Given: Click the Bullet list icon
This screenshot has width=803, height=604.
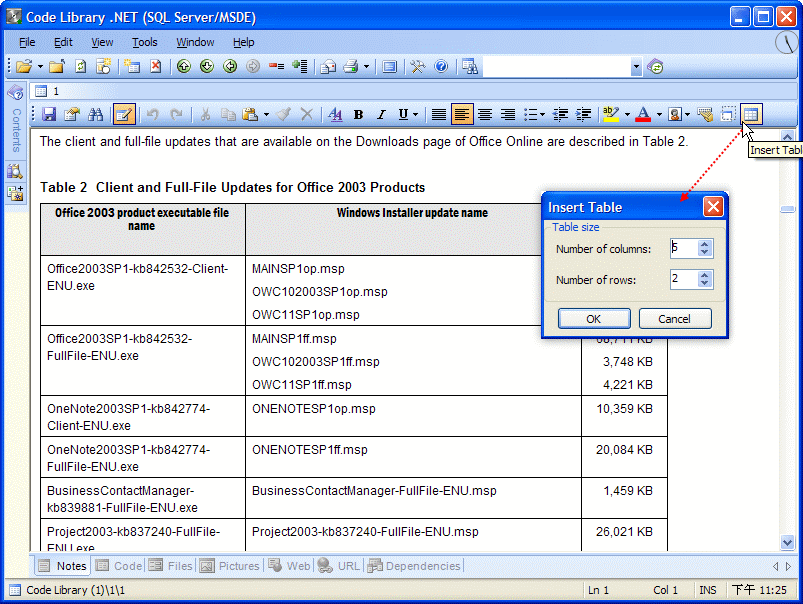Looking at the screenshot, I should pos(531,114).
